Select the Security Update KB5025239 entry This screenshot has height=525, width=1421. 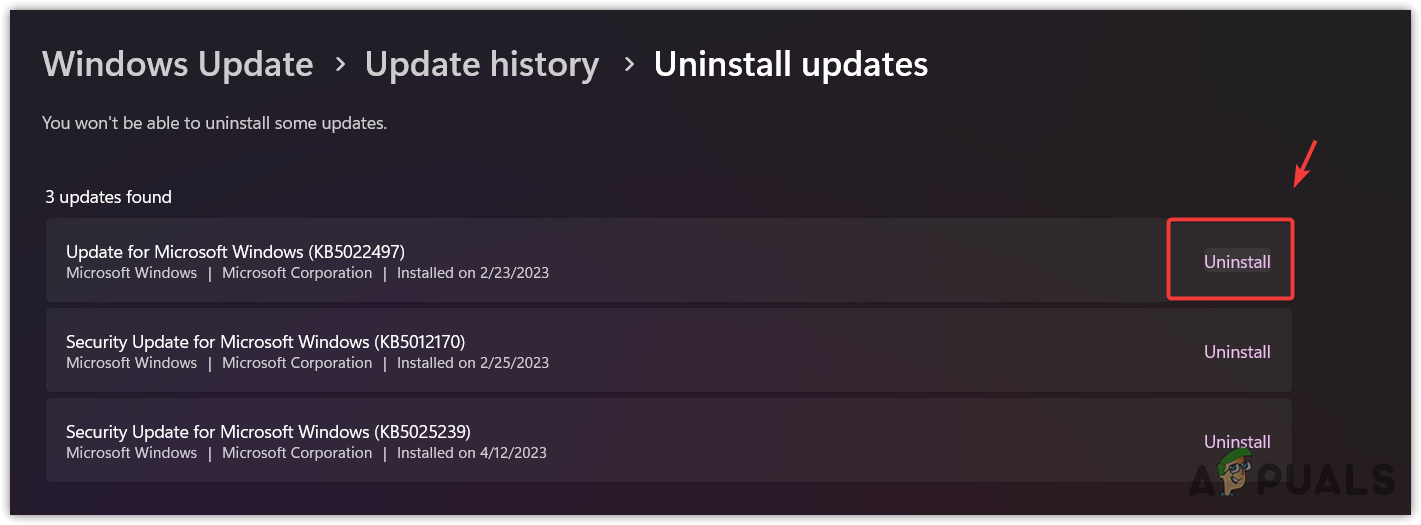tap(669, 441)
